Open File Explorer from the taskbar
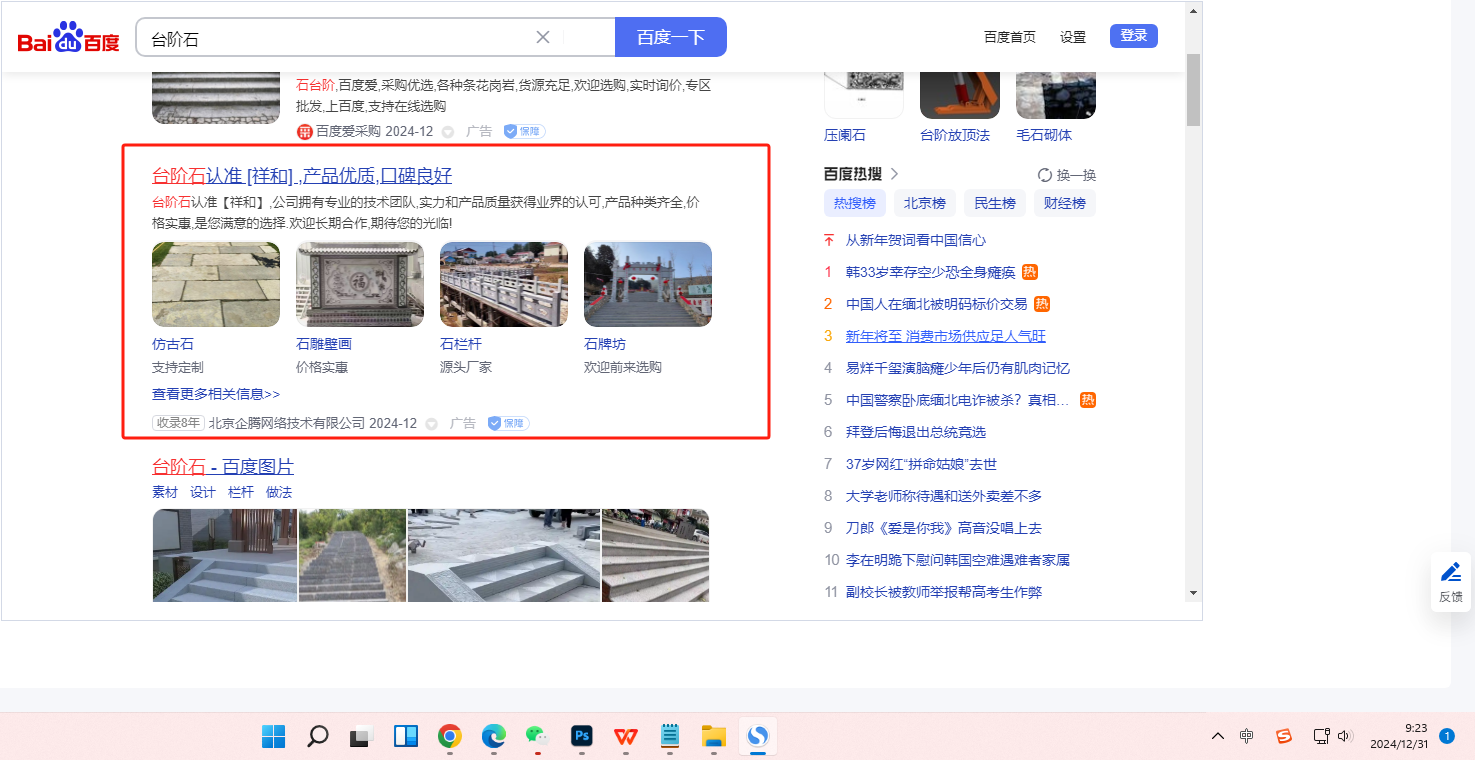 click(x=714, y=737)
